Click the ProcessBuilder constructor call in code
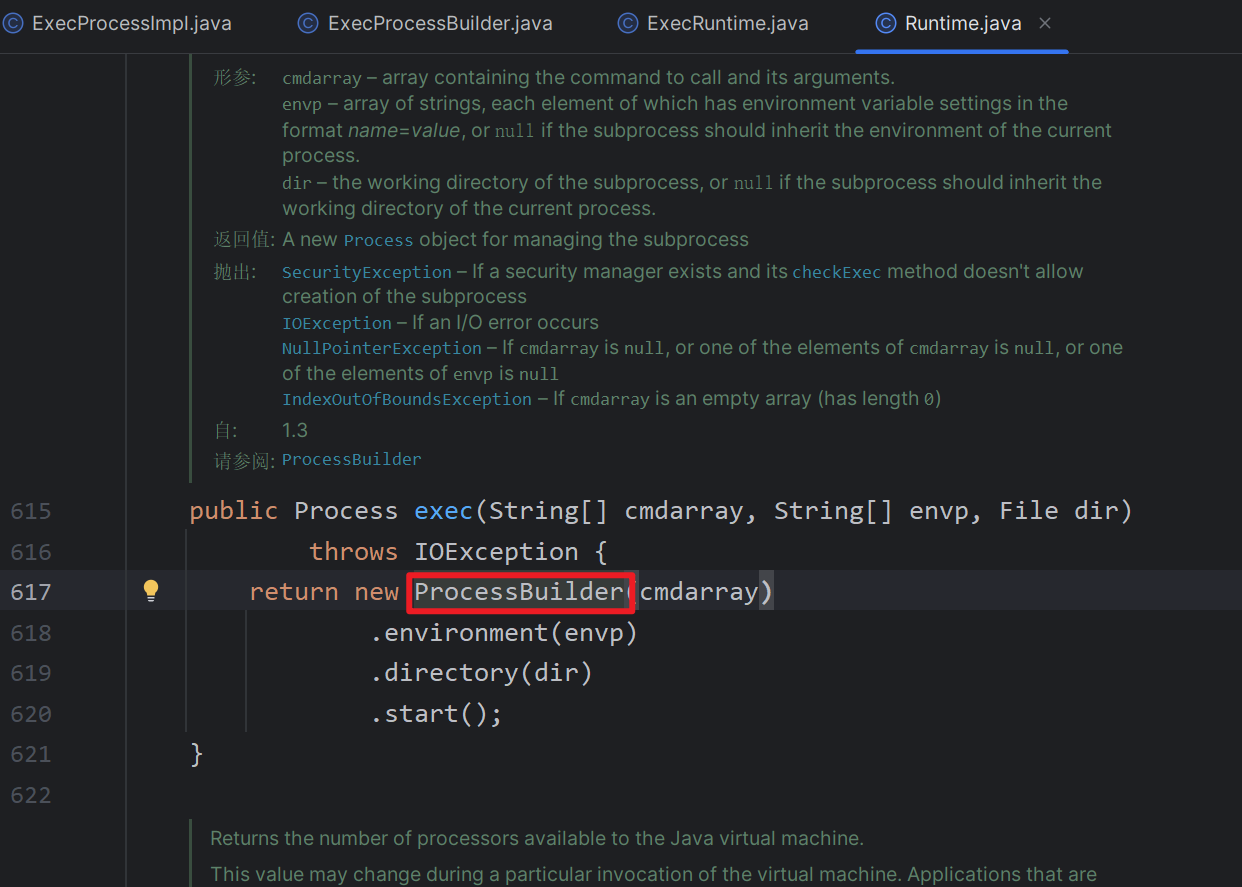The height and width of the screenshot is (887, 1242). [518, 592]
